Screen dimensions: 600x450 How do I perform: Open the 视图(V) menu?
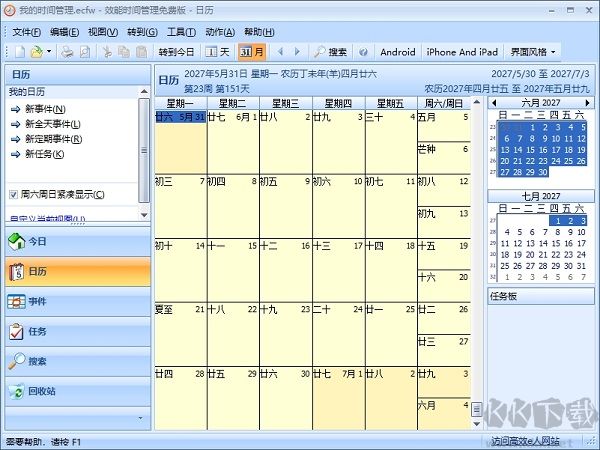point(102,32)
